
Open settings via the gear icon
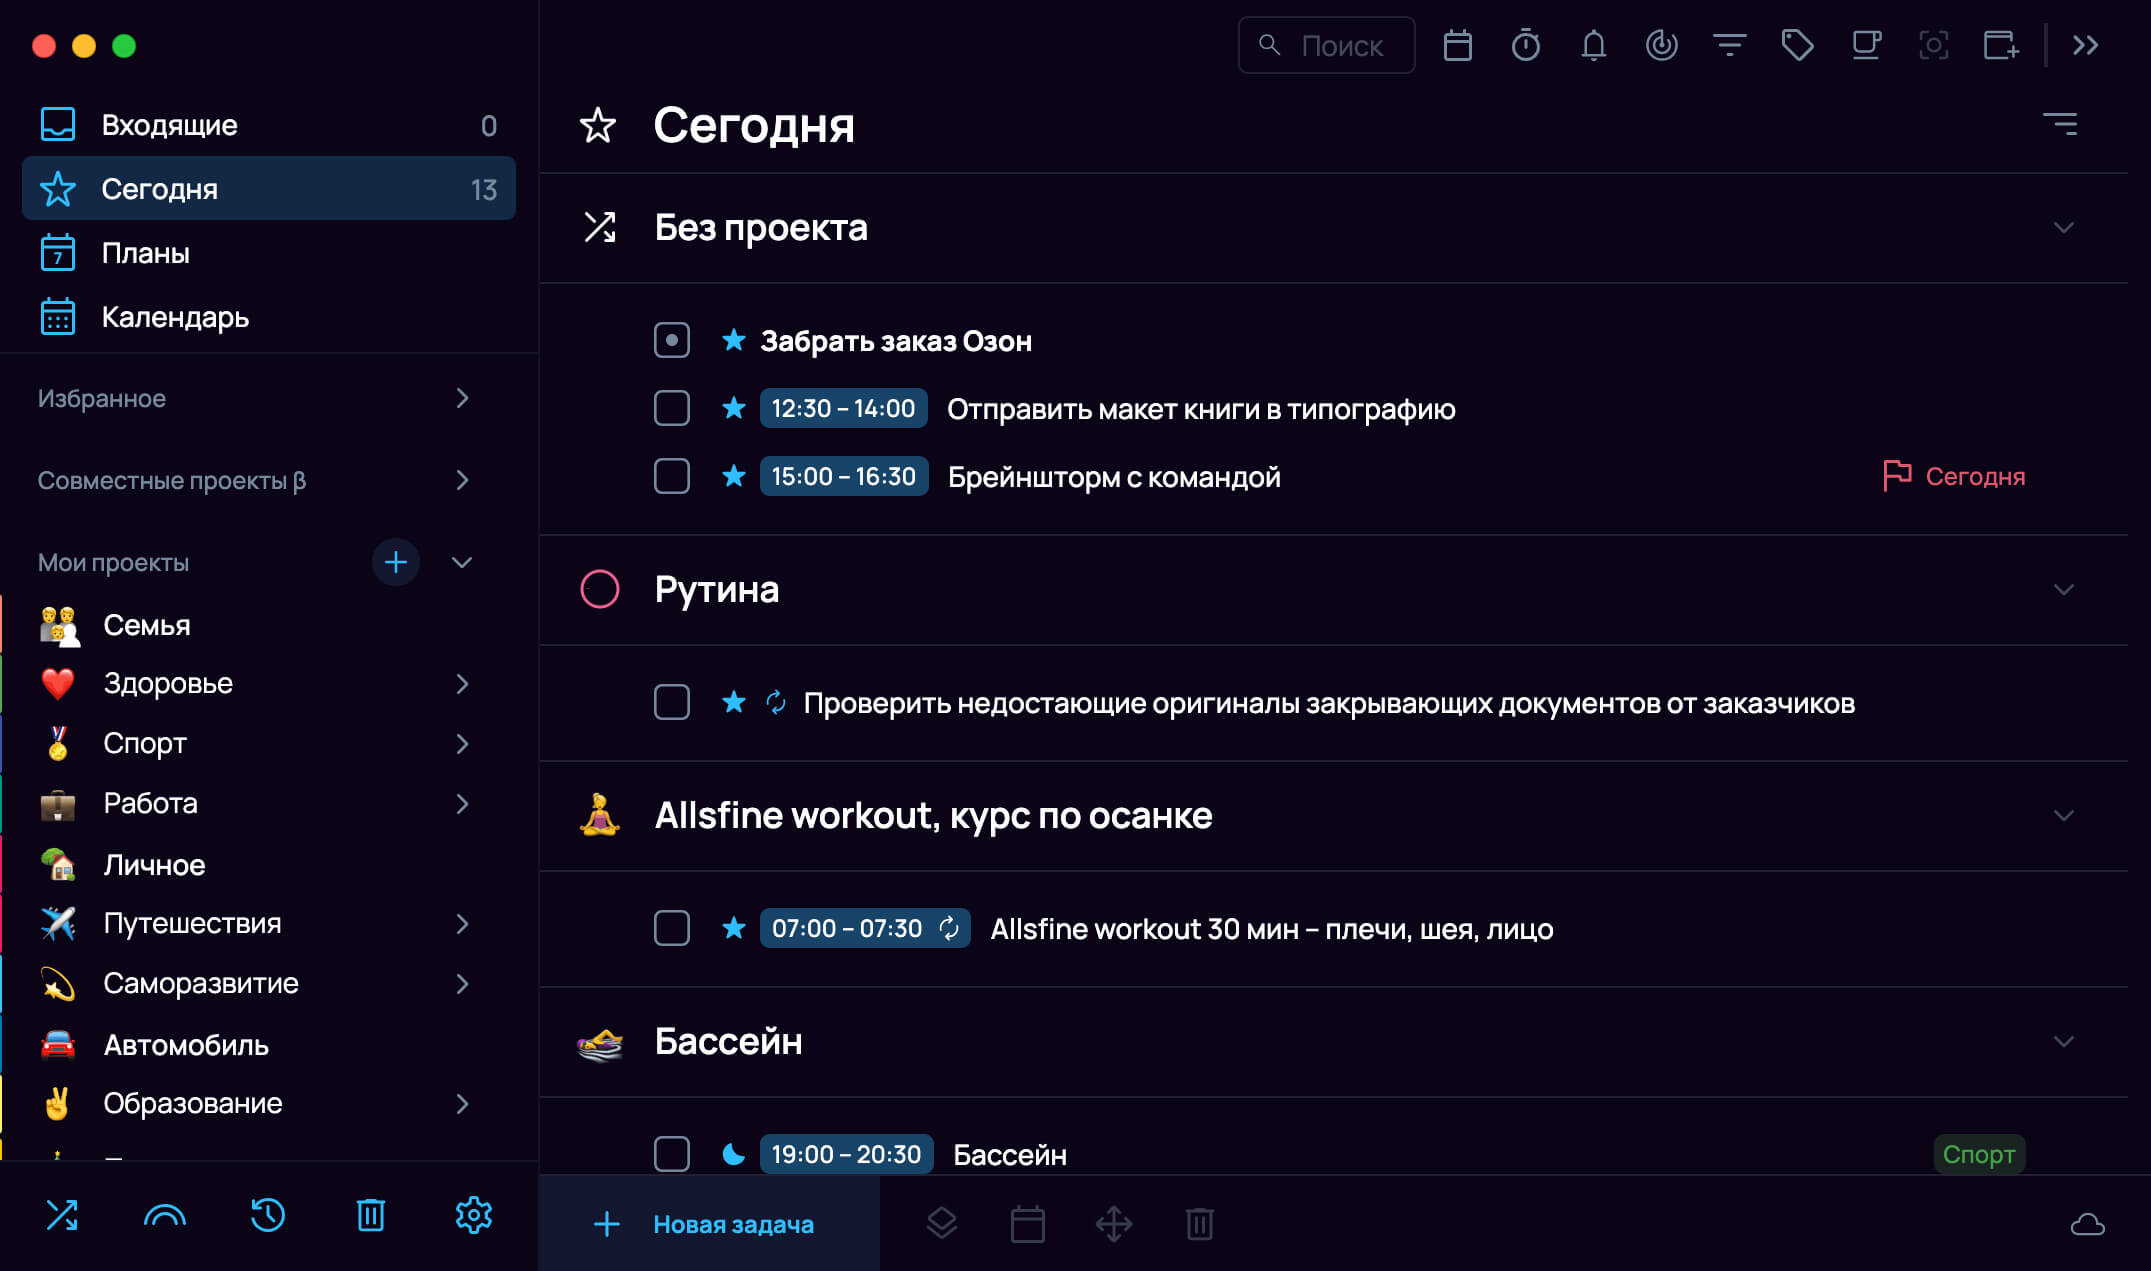coord(473,1215)
